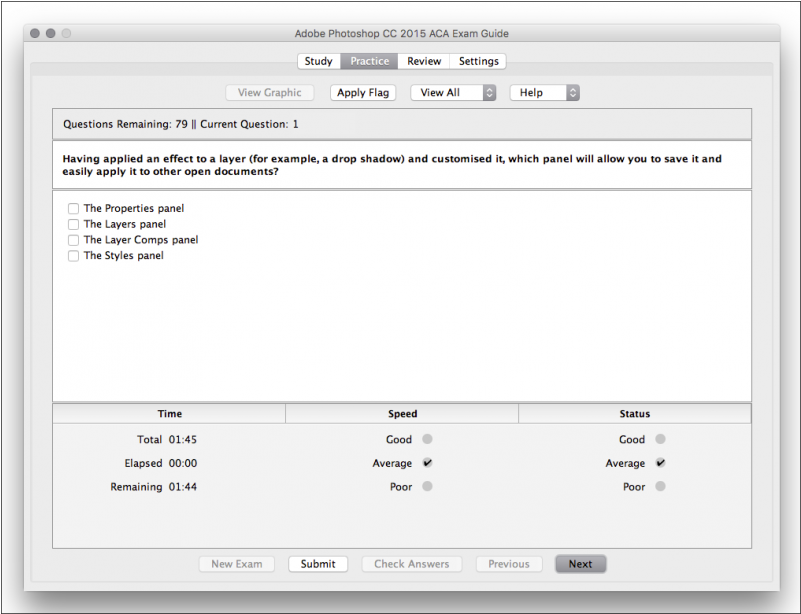Open the Help dropdown menu
This screenshot has height=614, width=801.
[545, 92]
